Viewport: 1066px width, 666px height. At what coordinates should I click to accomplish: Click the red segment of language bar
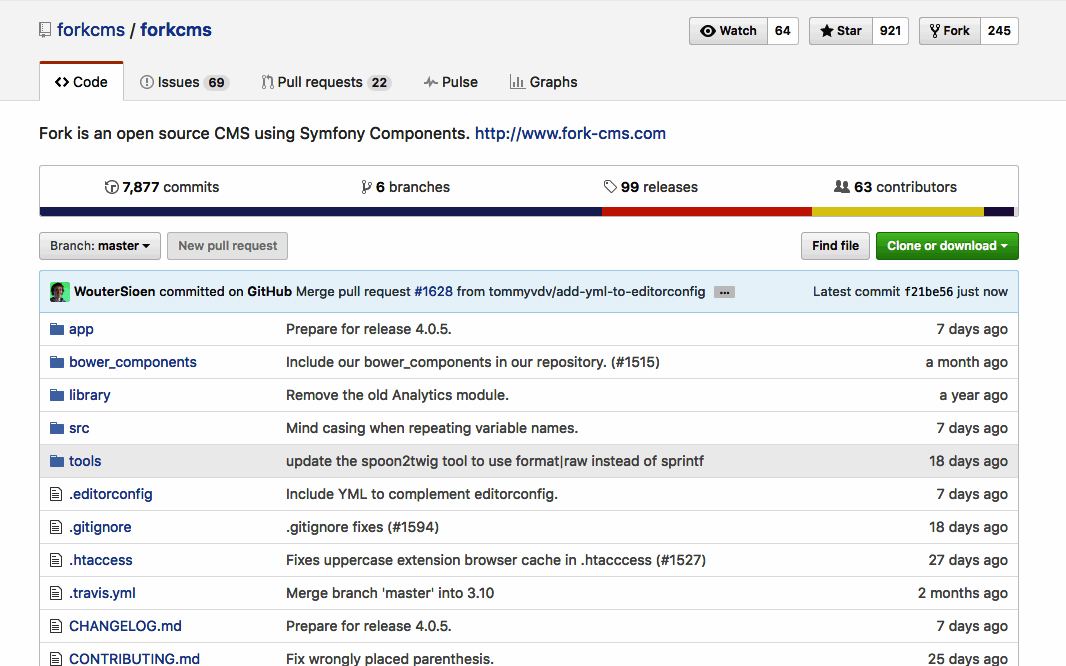coord(706,212)
